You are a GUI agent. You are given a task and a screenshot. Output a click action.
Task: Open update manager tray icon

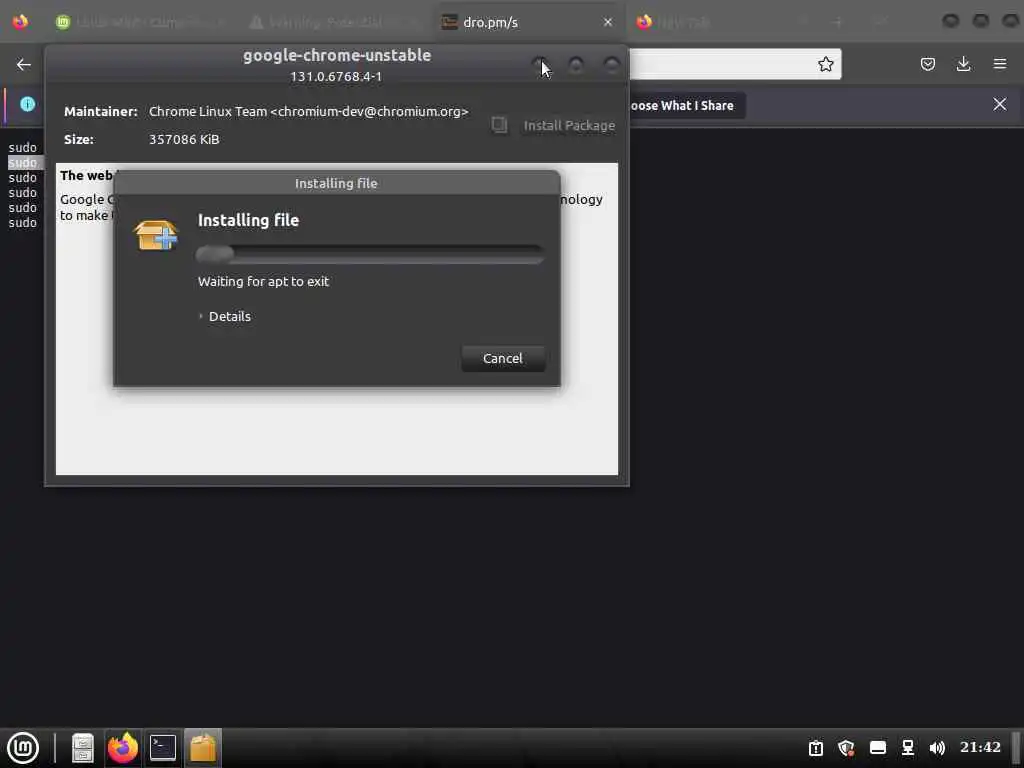[x=816, y=748]
